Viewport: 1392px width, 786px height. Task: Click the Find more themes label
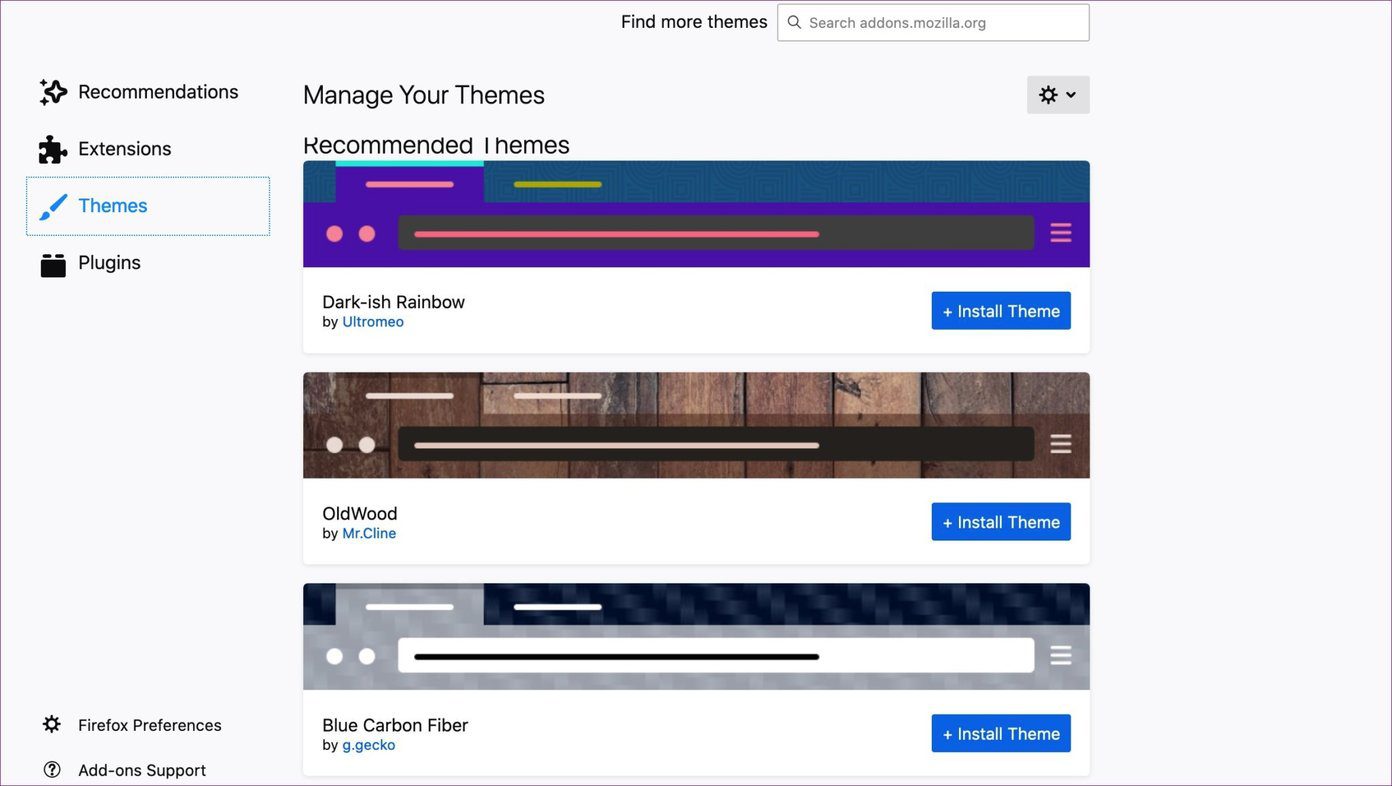(694, 22)
